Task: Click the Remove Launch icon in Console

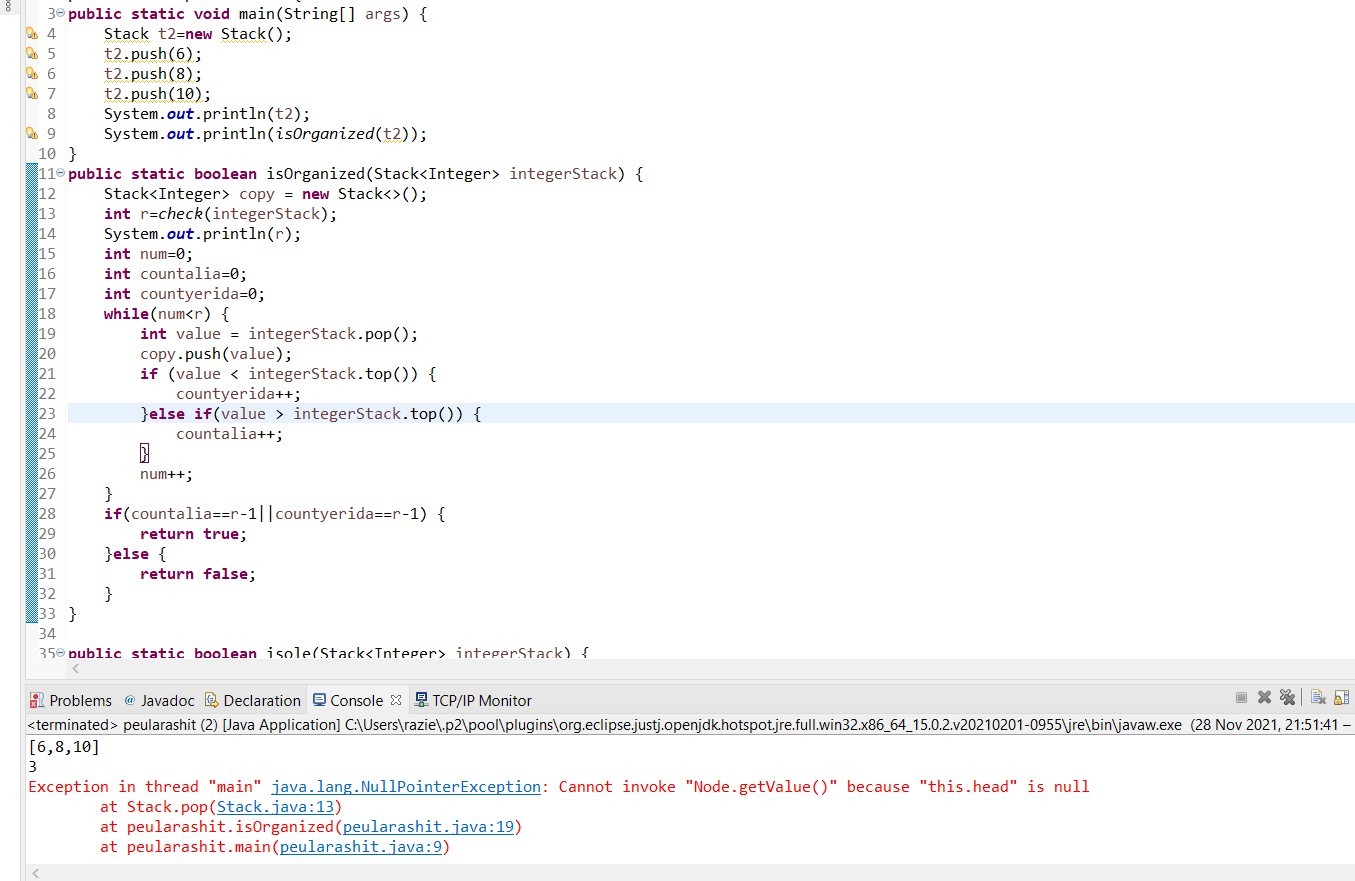Action: pyautogui.click(x=1264, y=698)
